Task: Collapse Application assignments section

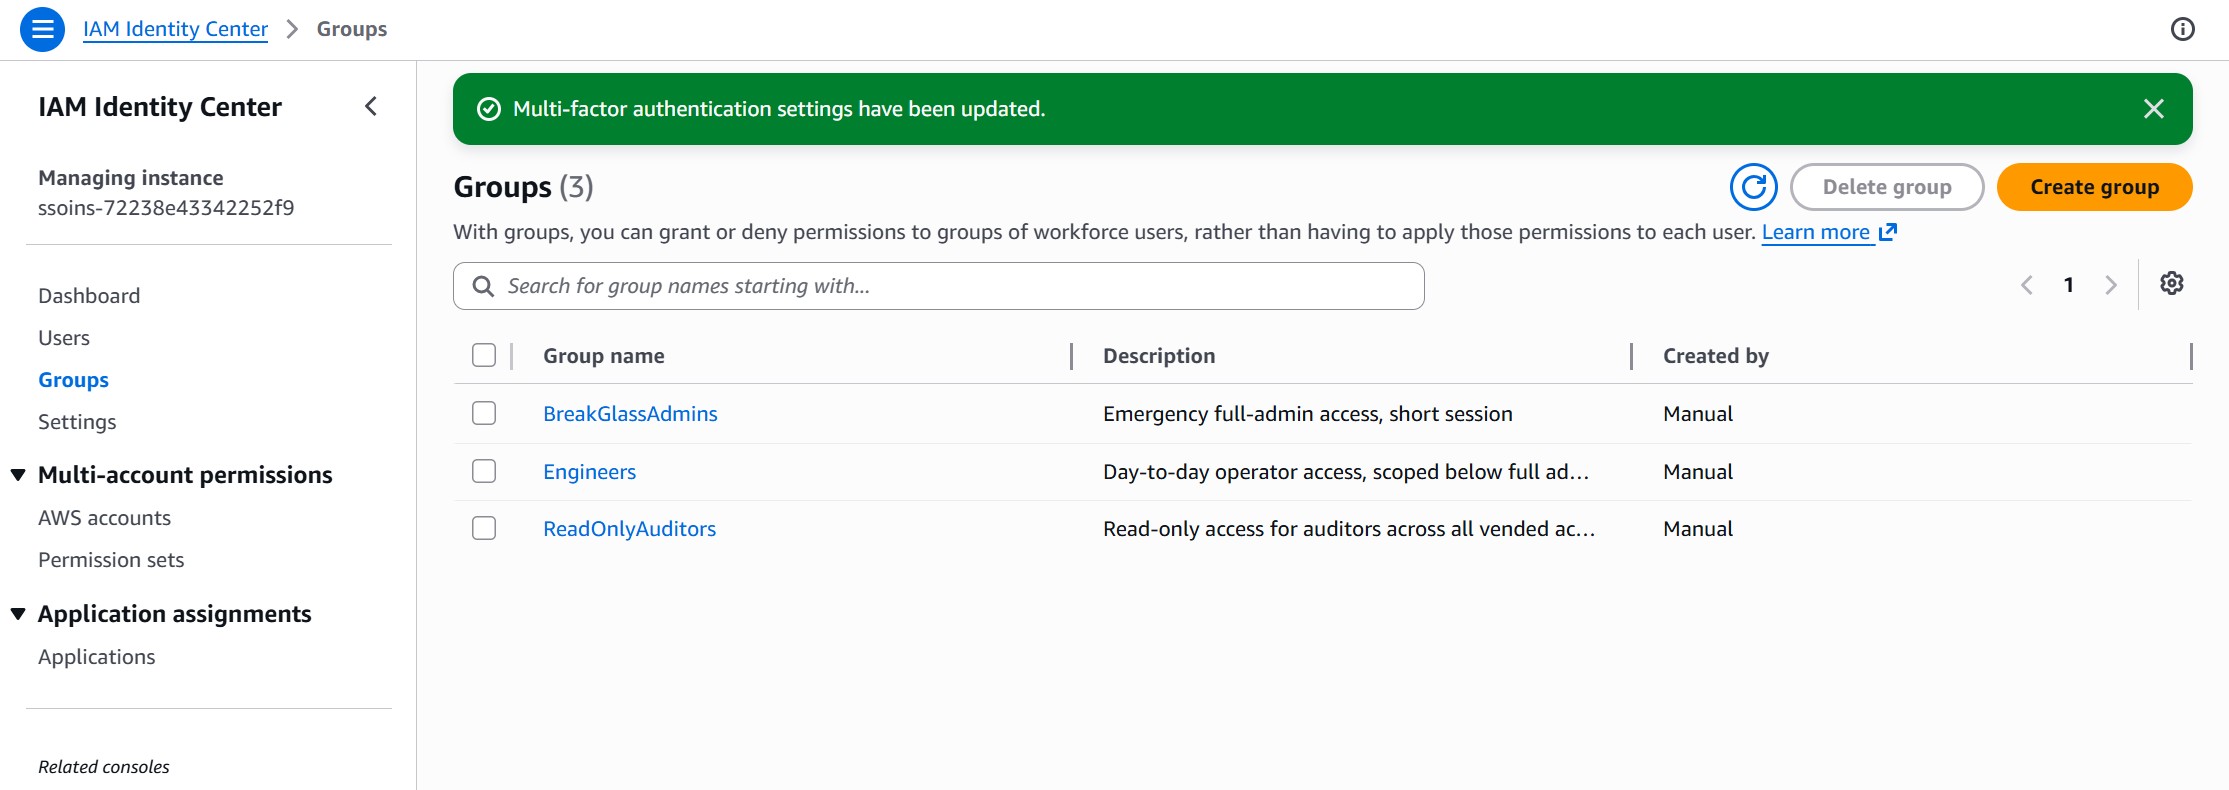Action: point(18,614)
